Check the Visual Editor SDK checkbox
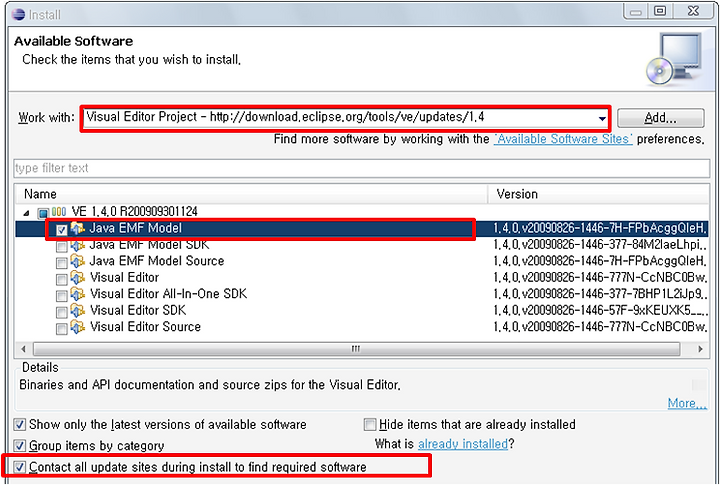The image size is (720, 485). (62, 312)
